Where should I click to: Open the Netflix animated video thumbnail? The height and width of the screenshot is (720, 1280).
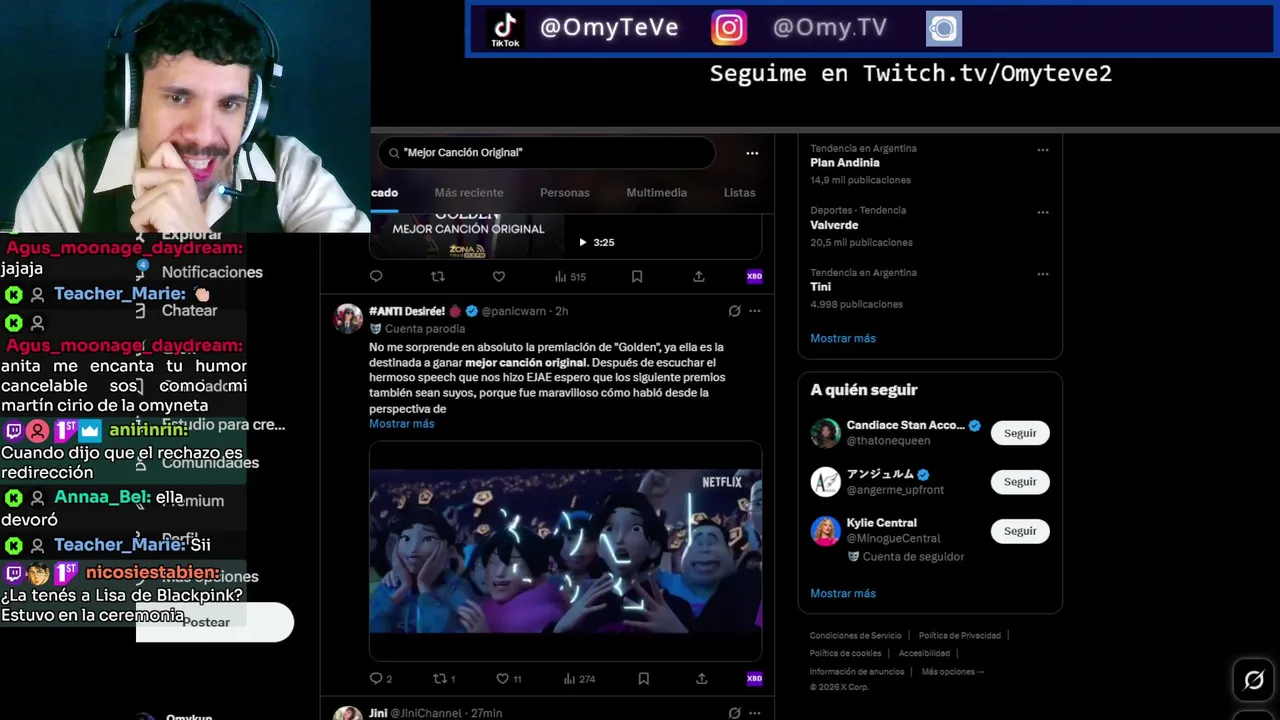[x=565, y=551]
